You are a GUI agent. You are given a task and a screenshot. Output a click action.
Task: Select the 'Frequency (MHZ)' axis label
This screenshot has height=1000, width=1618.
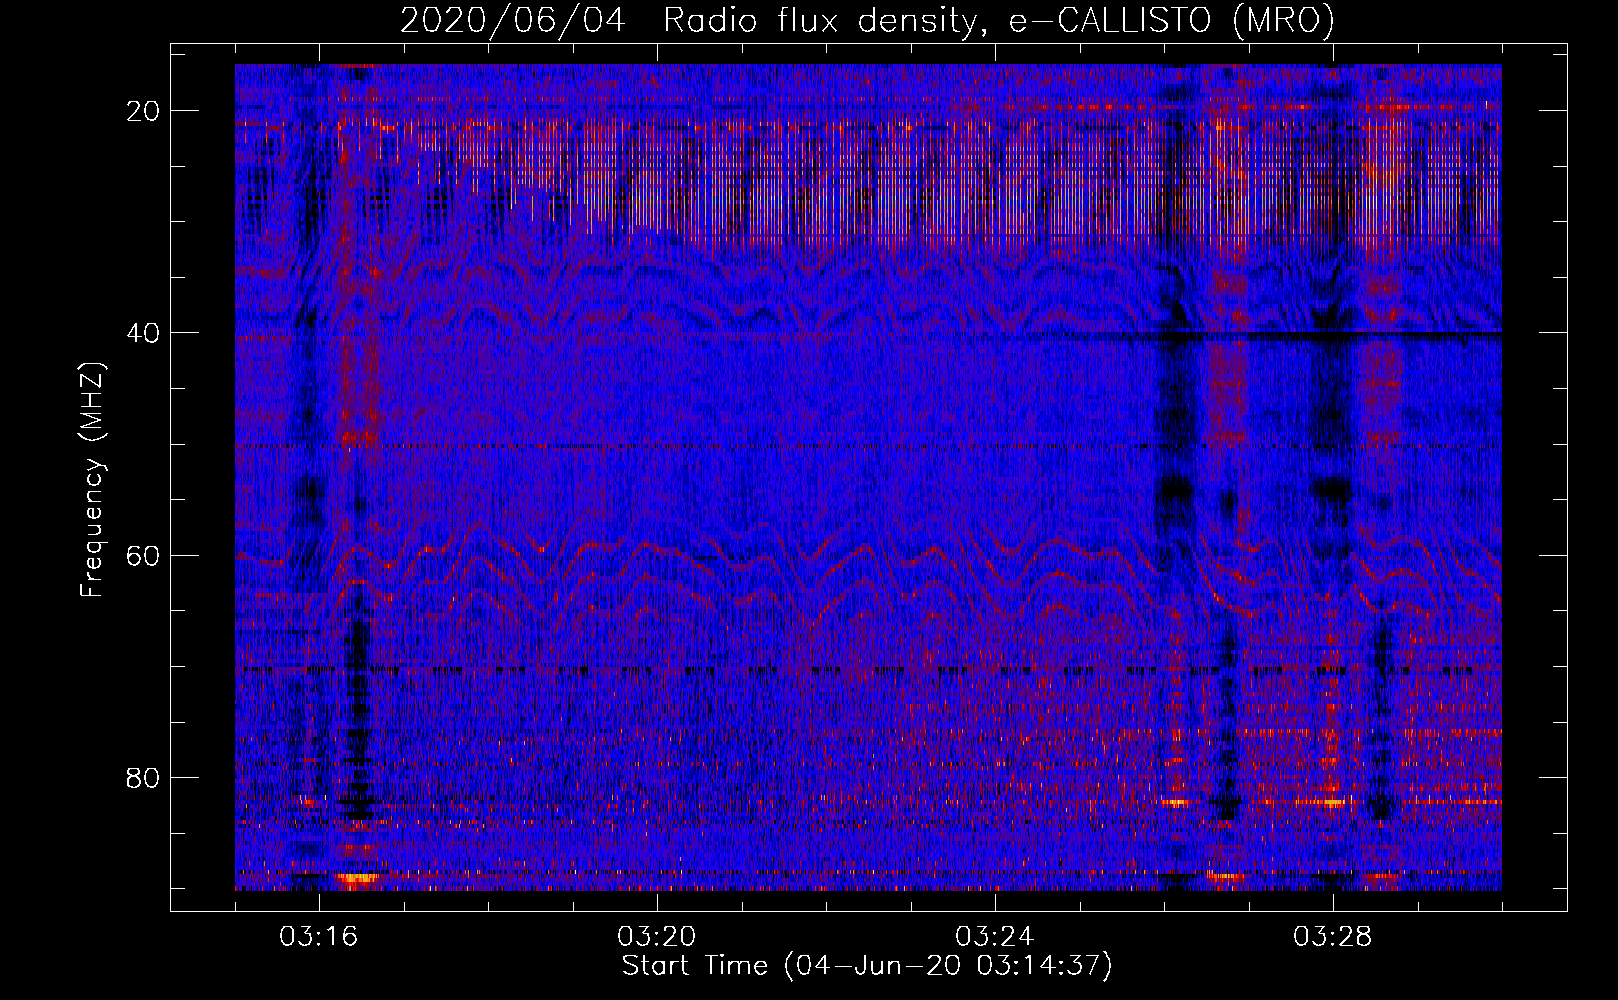click(x=92, y=481)
